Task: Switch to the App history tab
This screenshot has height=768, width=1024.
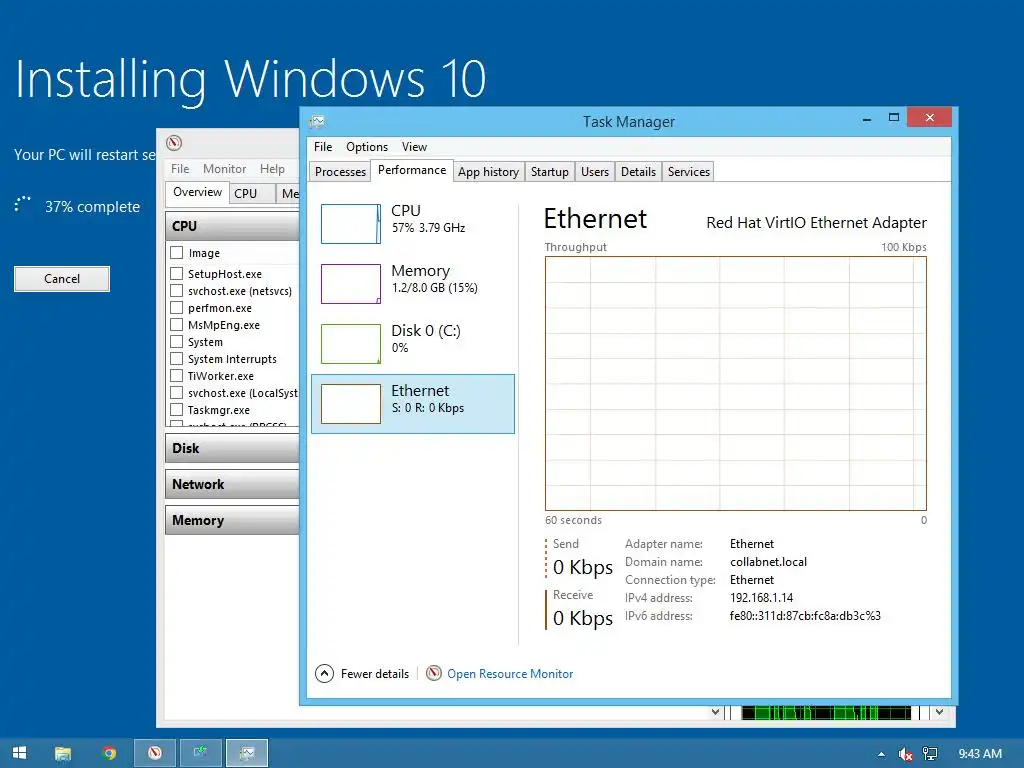Action: coord(488,172)
